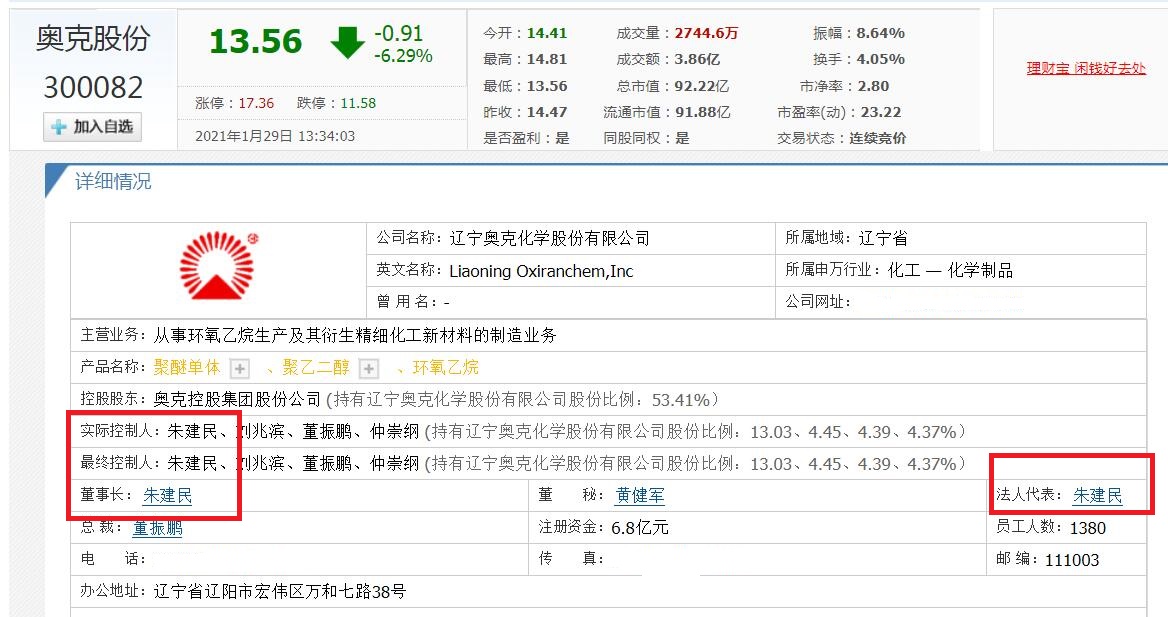This screenshot has width=1168, height=617.
Task: Click the stock name 奥克股份
Action: 93,39
